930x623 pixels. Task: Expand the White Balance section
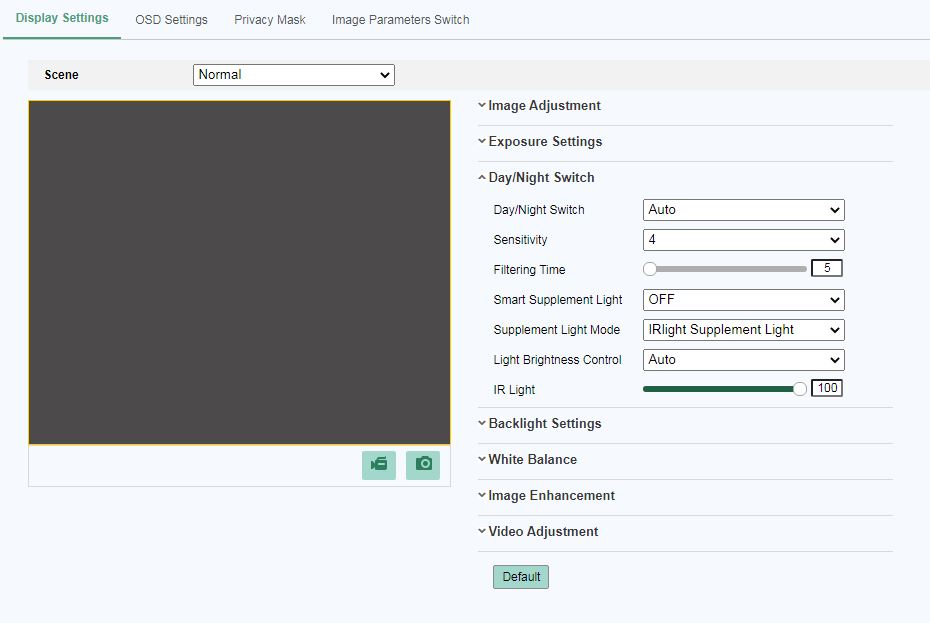pos(532,460)
